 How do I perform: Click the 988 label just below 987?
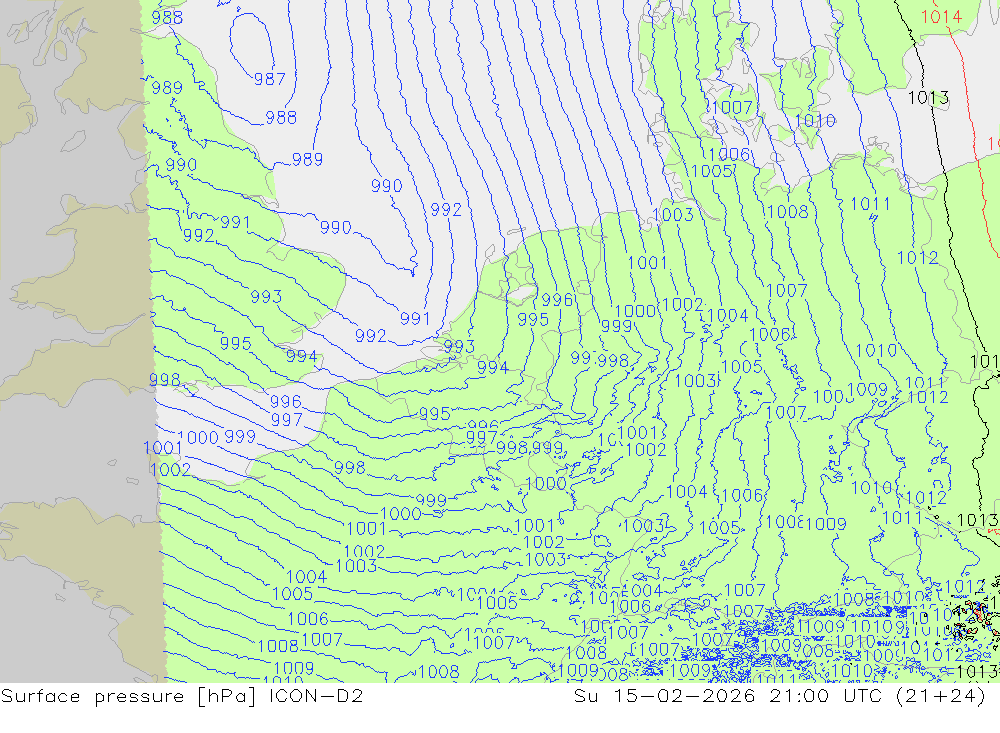(x=281, y=117)
